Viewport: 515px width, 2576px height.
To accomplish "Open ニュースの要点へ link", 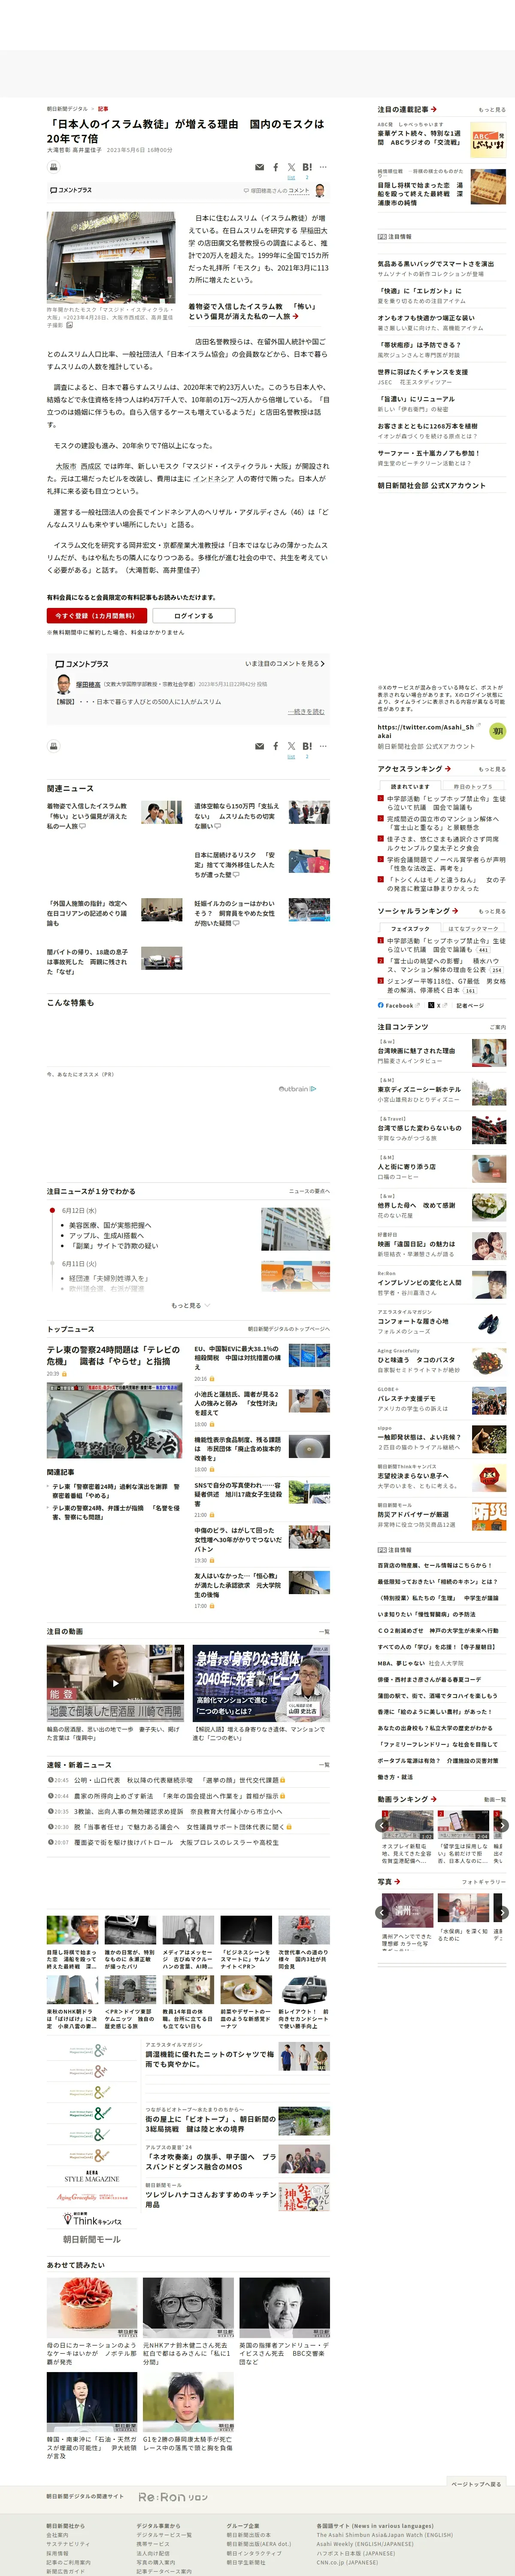I will coord(309,1191).
